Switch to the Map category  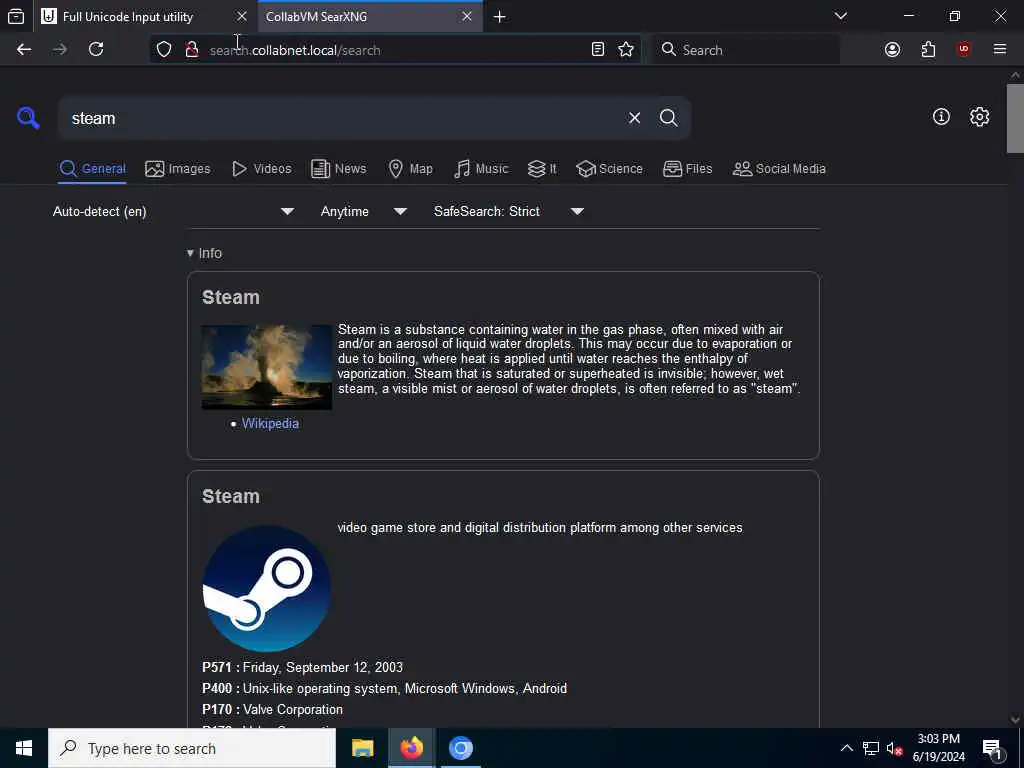click(411, 169)
